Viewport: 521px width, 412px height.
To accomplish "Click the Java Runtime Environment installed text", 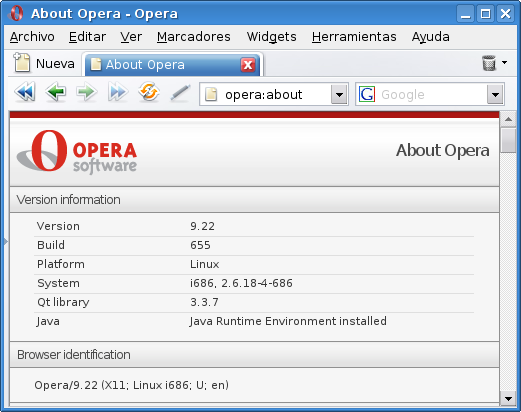I will [x=288, y=321].
